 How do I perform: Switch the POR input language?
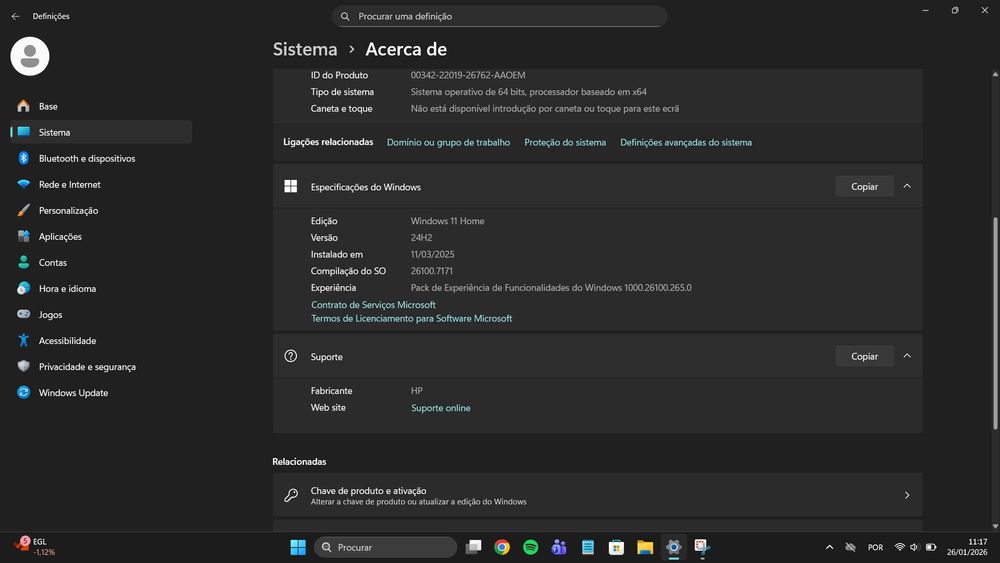click(876, 547)
